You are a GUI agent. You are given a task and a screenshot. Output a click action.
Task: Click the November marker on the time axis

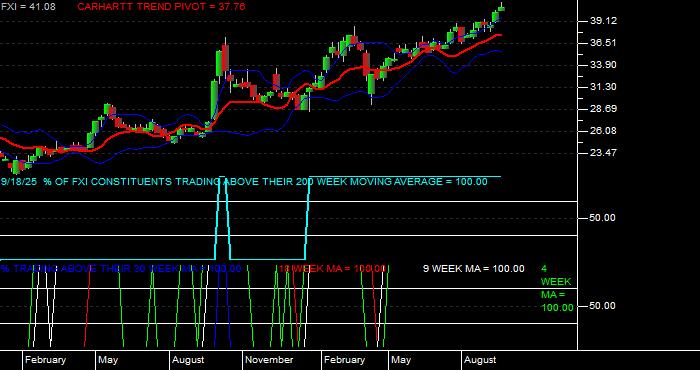coord(269,360)
